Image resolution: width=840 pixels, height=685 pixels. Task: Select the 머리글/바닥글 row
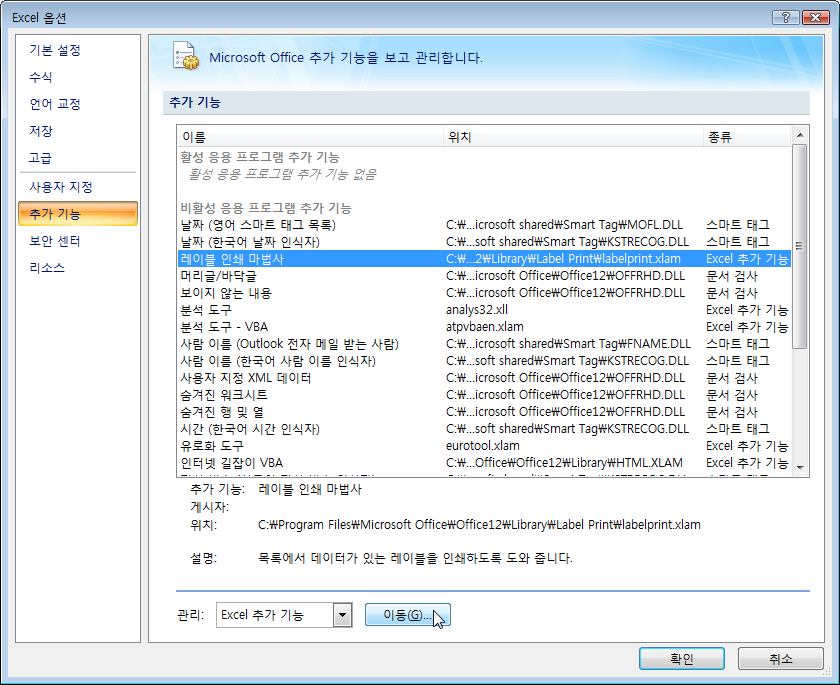point(484,276)
